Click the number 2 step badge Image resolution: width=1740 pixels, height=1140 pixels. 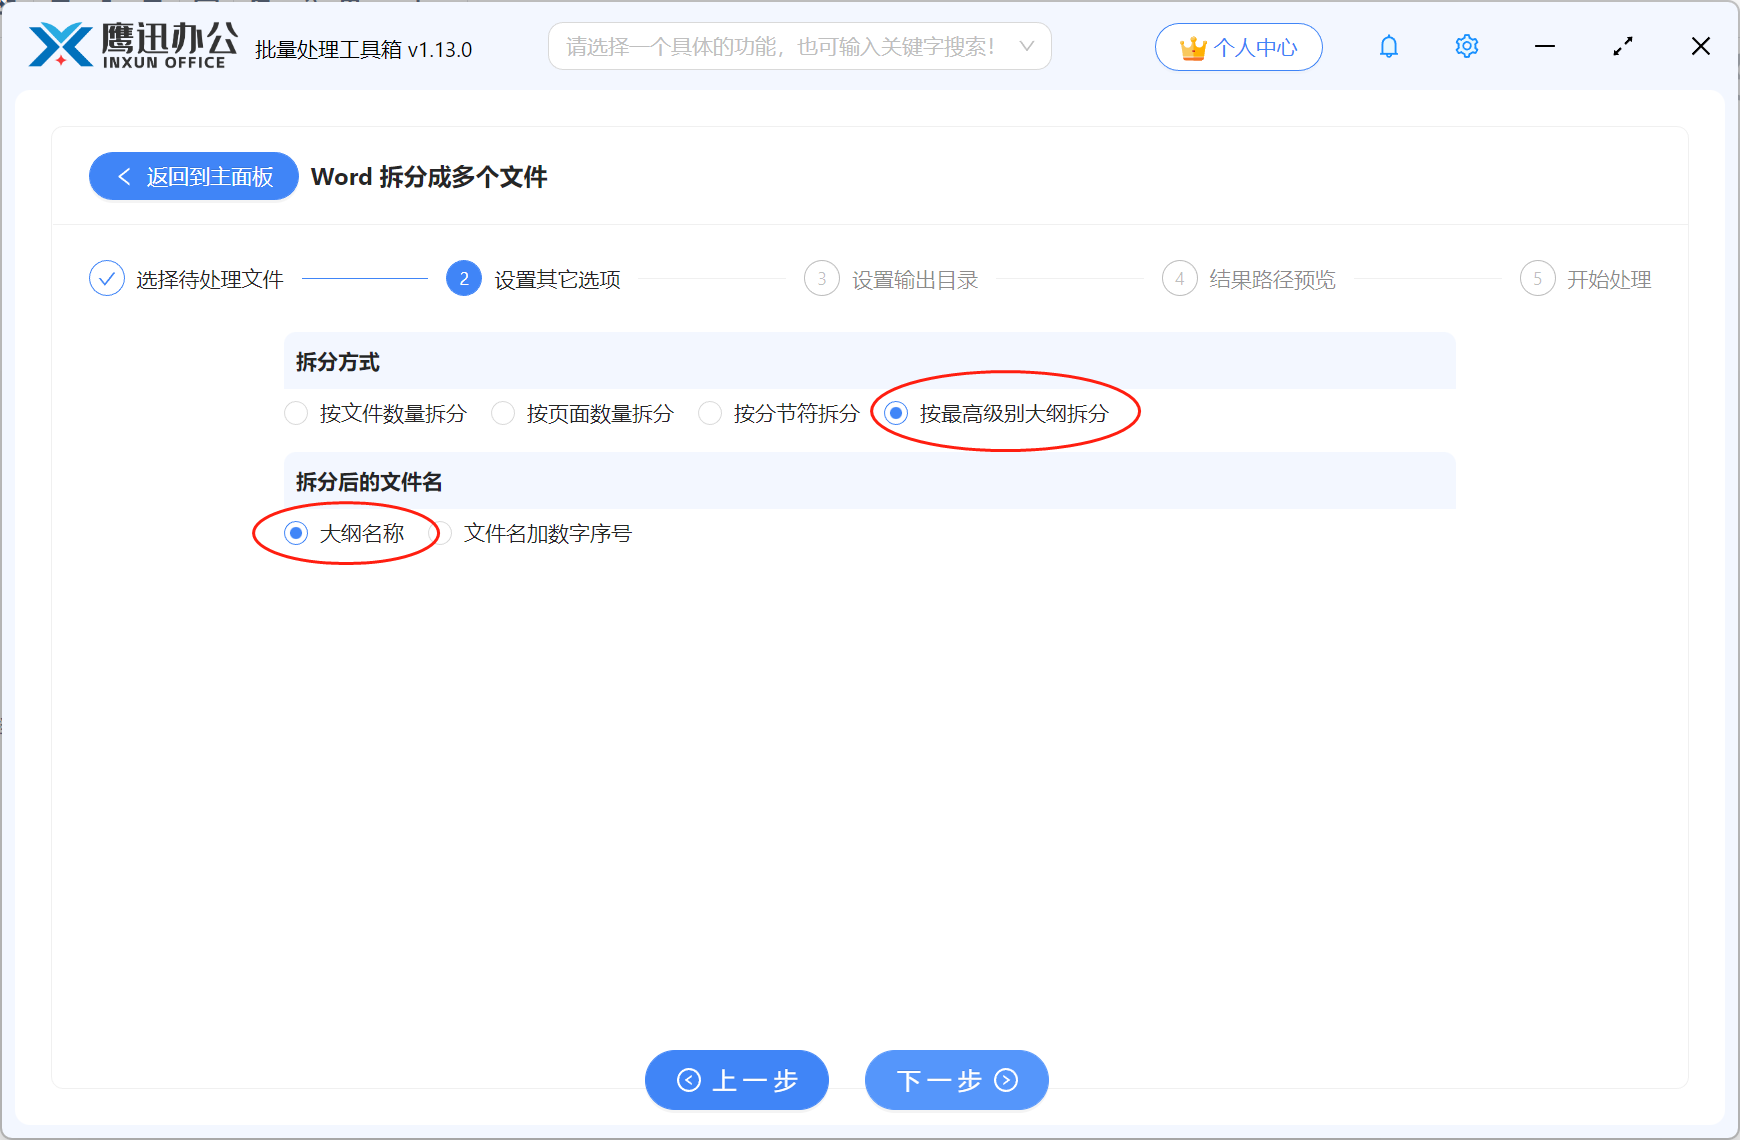coord(463,278)
